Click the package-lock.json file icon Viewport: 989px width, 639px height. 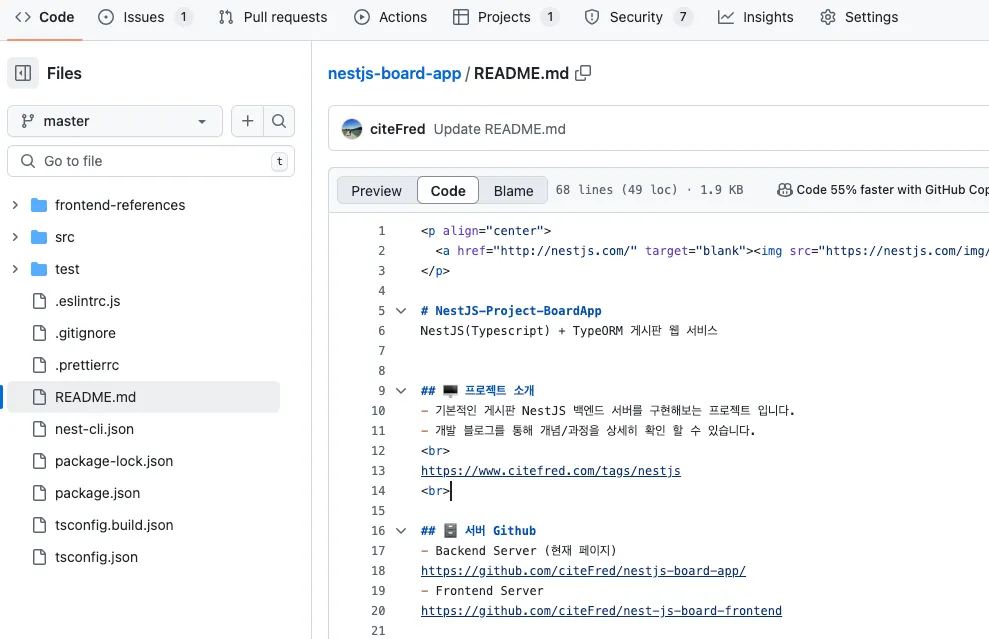pyautogui.click(x=39, y=461)
